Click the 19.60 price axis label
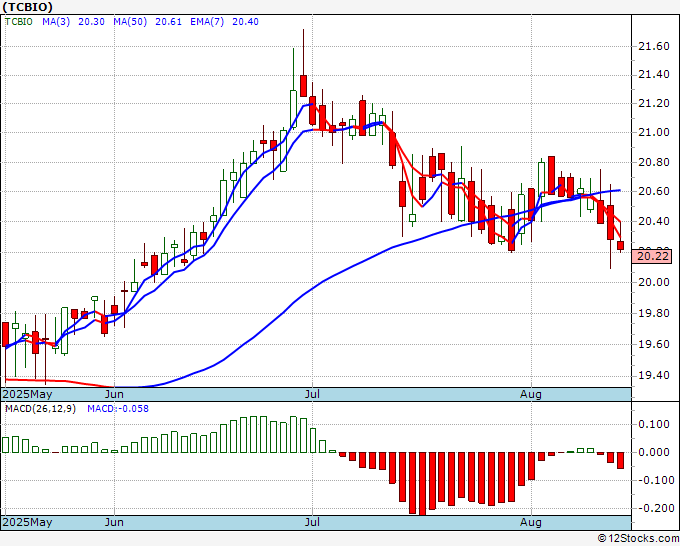 click(x=654, y=344)
